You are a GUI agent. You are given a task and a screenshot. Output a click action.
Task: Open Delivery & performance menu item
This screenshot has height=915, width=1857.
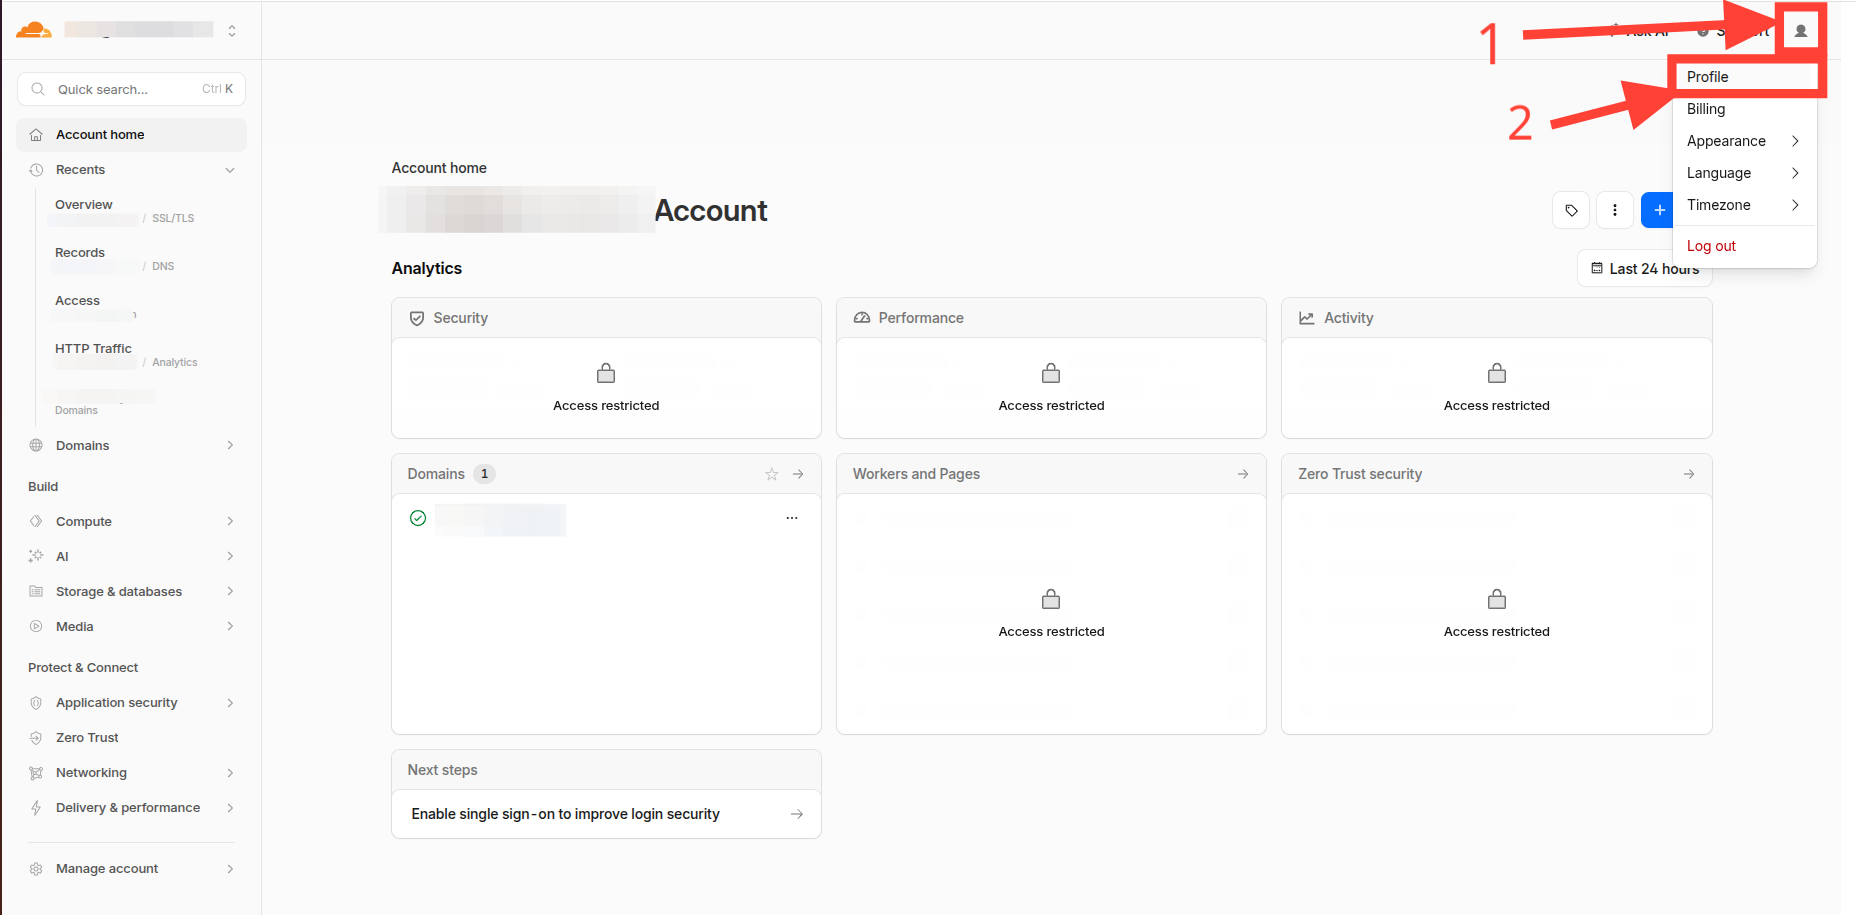pyautogui.click(x=131, y=808)
